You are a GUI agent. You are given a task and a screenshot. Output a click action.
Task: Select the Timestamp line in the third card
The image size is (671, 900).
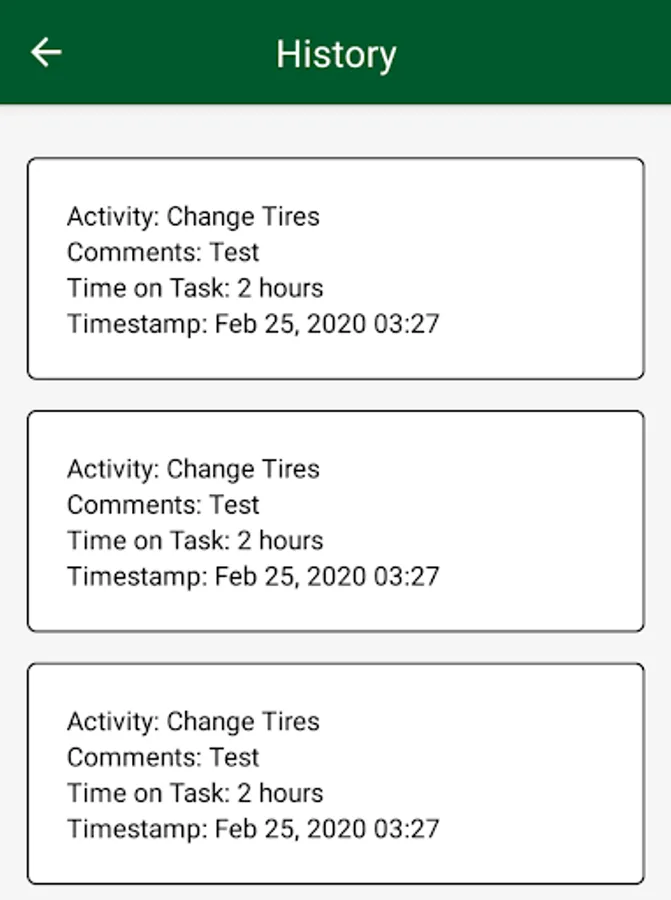pyautogui.click(x=253, y=829)
